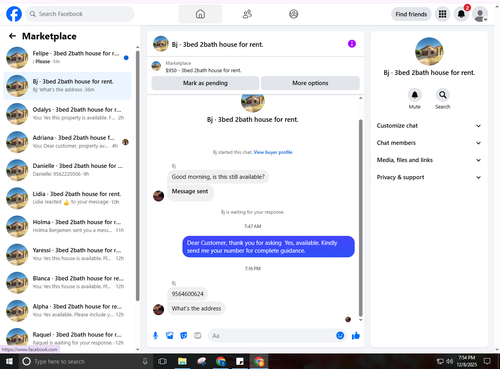Search the conversation with the magnifier icon
Viewport: 500px width, 369px height.
tap(443, 95)
